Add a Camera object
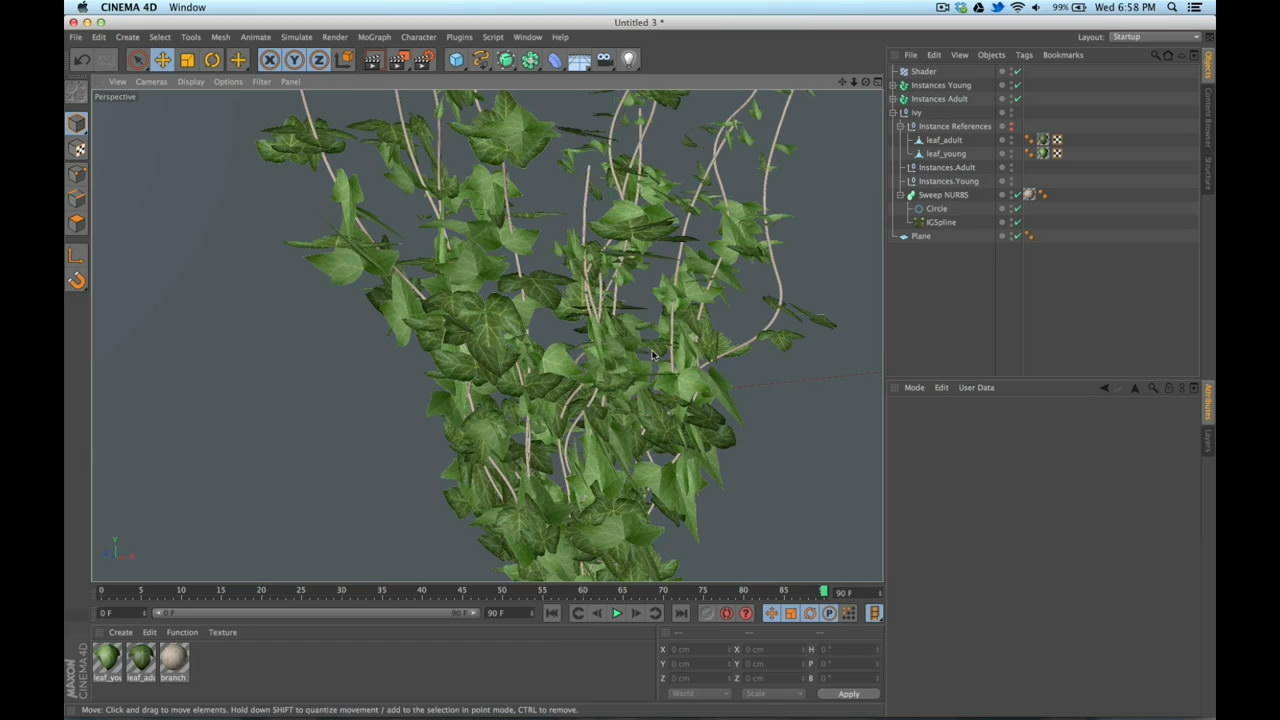This screenshot has width=1280, height=720. pyautogui.click(x=604, y=60)
